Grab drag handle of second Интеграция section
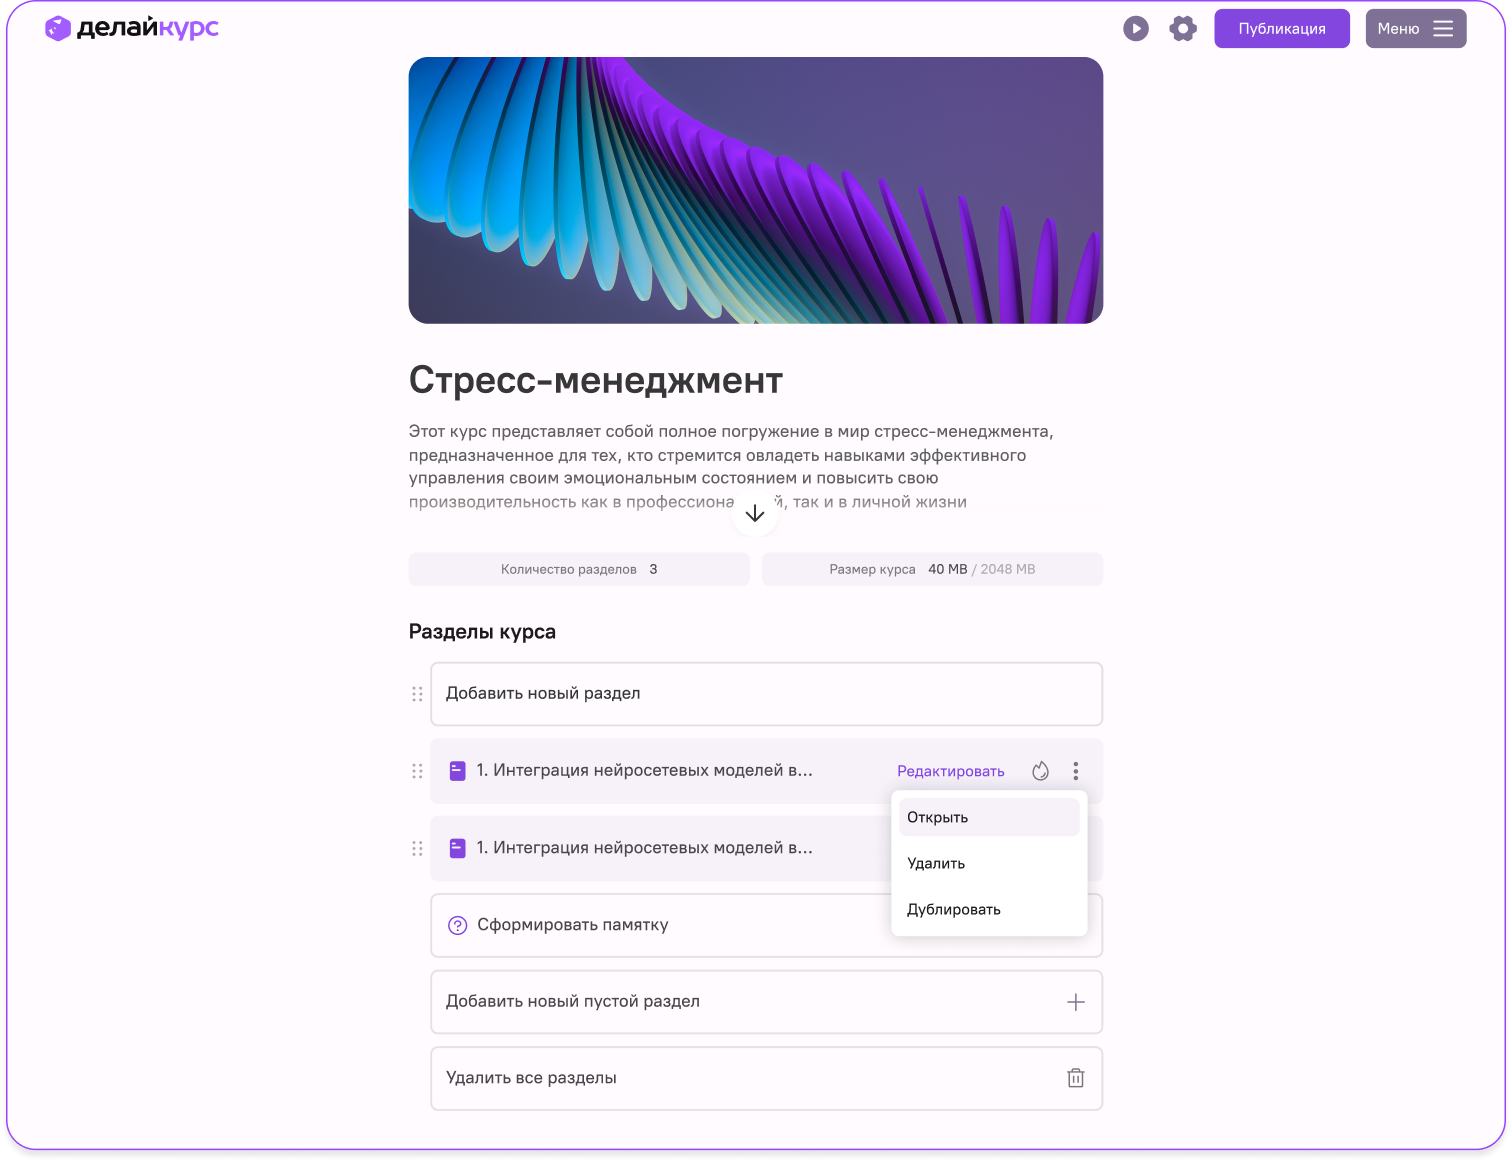The height and width of the screenshot is (1163, 1512). [417, 849]
